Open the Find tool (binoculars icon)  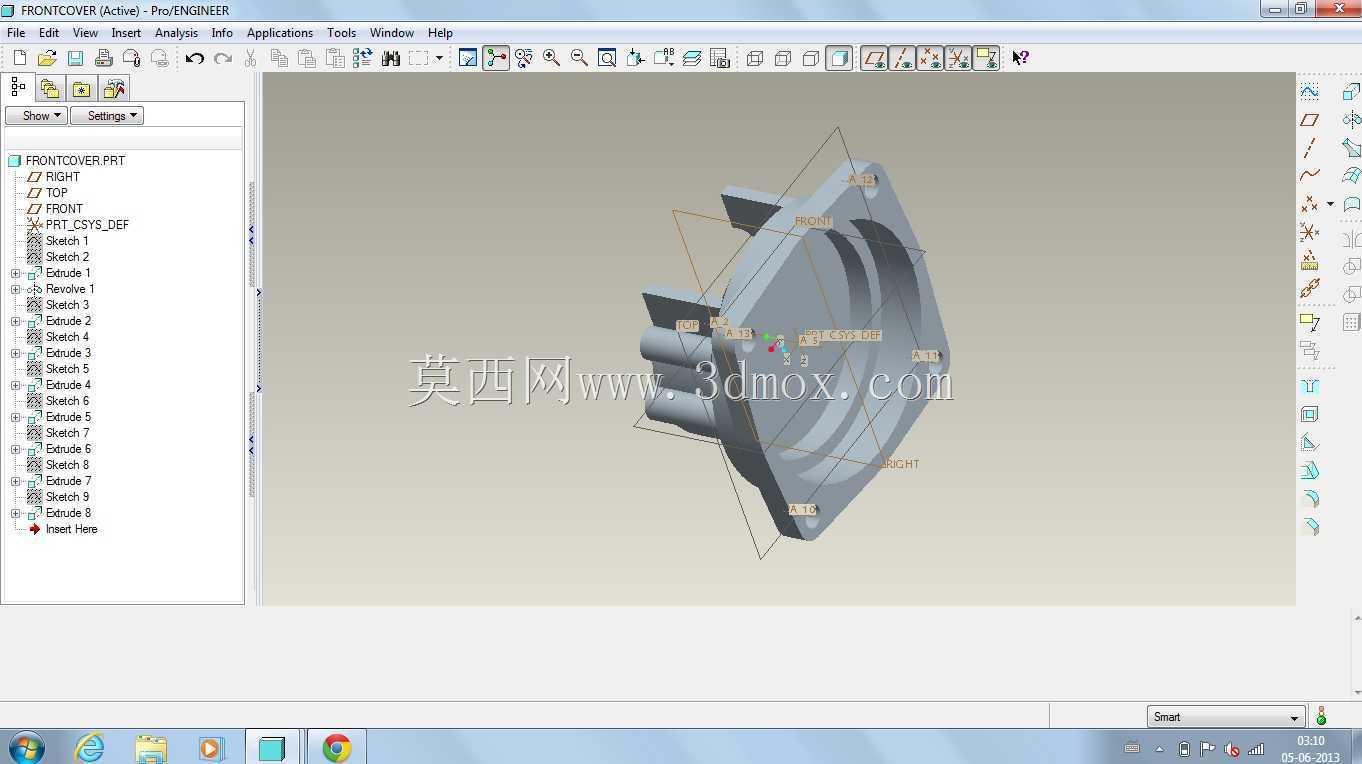click(391, 58)
